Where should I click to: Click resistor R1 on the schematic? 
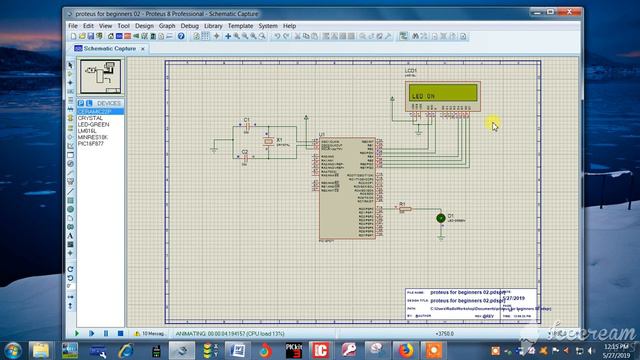pyautogui.click(x=405, y=209)
